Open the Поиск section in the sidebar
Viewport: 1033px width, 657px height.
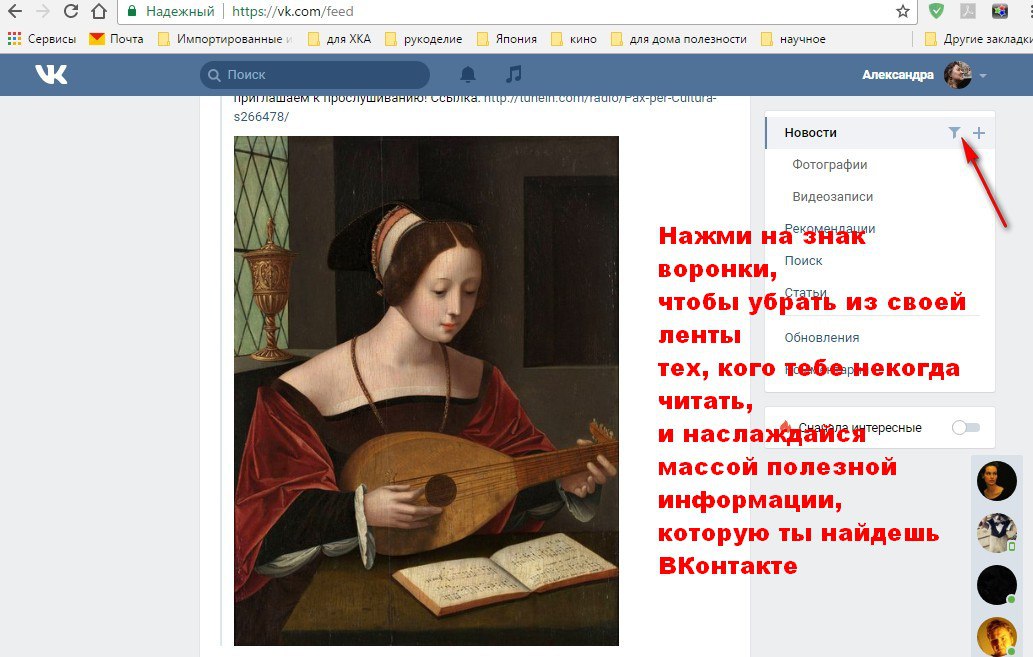803,260
